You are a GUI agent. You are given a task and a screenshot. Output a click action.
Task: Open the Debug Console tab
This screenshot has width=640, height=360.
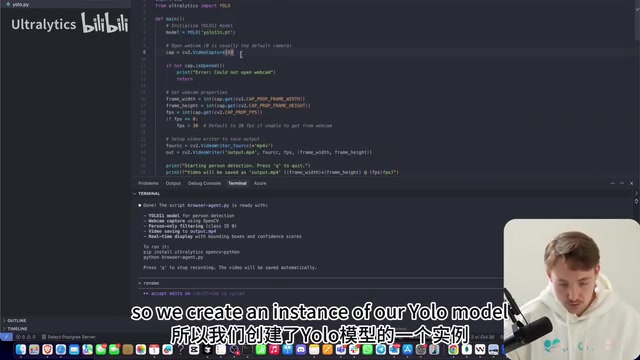(x=204, y=183)
